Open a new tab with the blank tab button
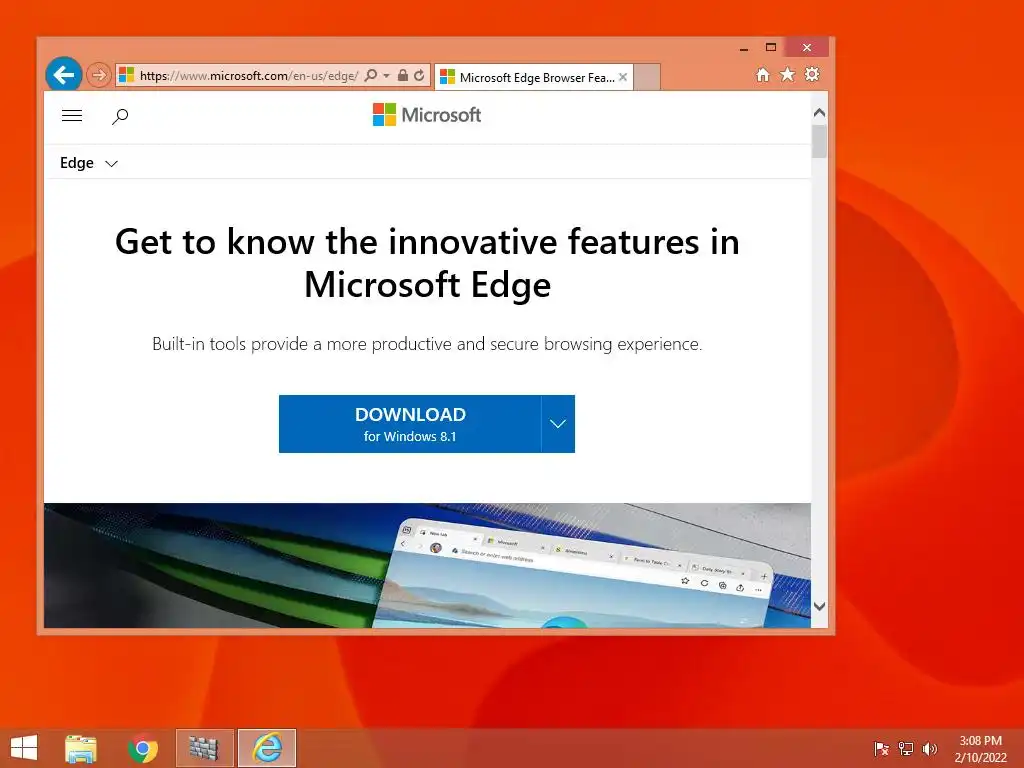The width and height of the screenshot is (1024, 768). [x=647, y=77]
